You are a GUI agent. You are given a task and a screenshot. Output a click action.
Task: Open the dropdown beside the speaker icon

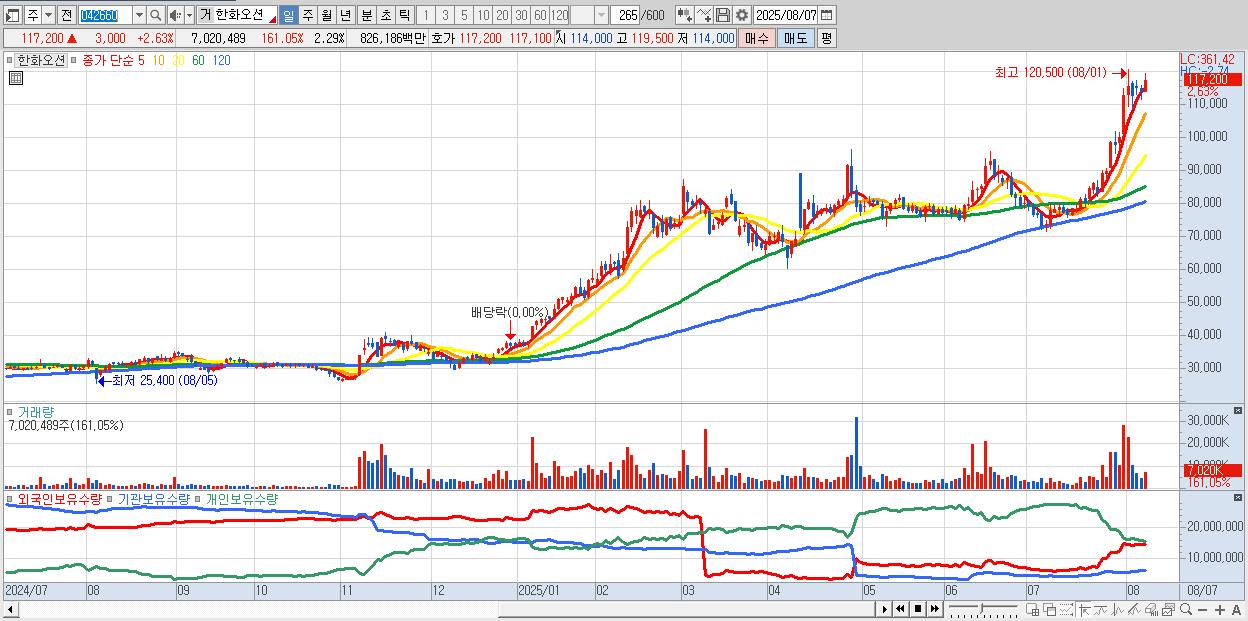point(189,15)
